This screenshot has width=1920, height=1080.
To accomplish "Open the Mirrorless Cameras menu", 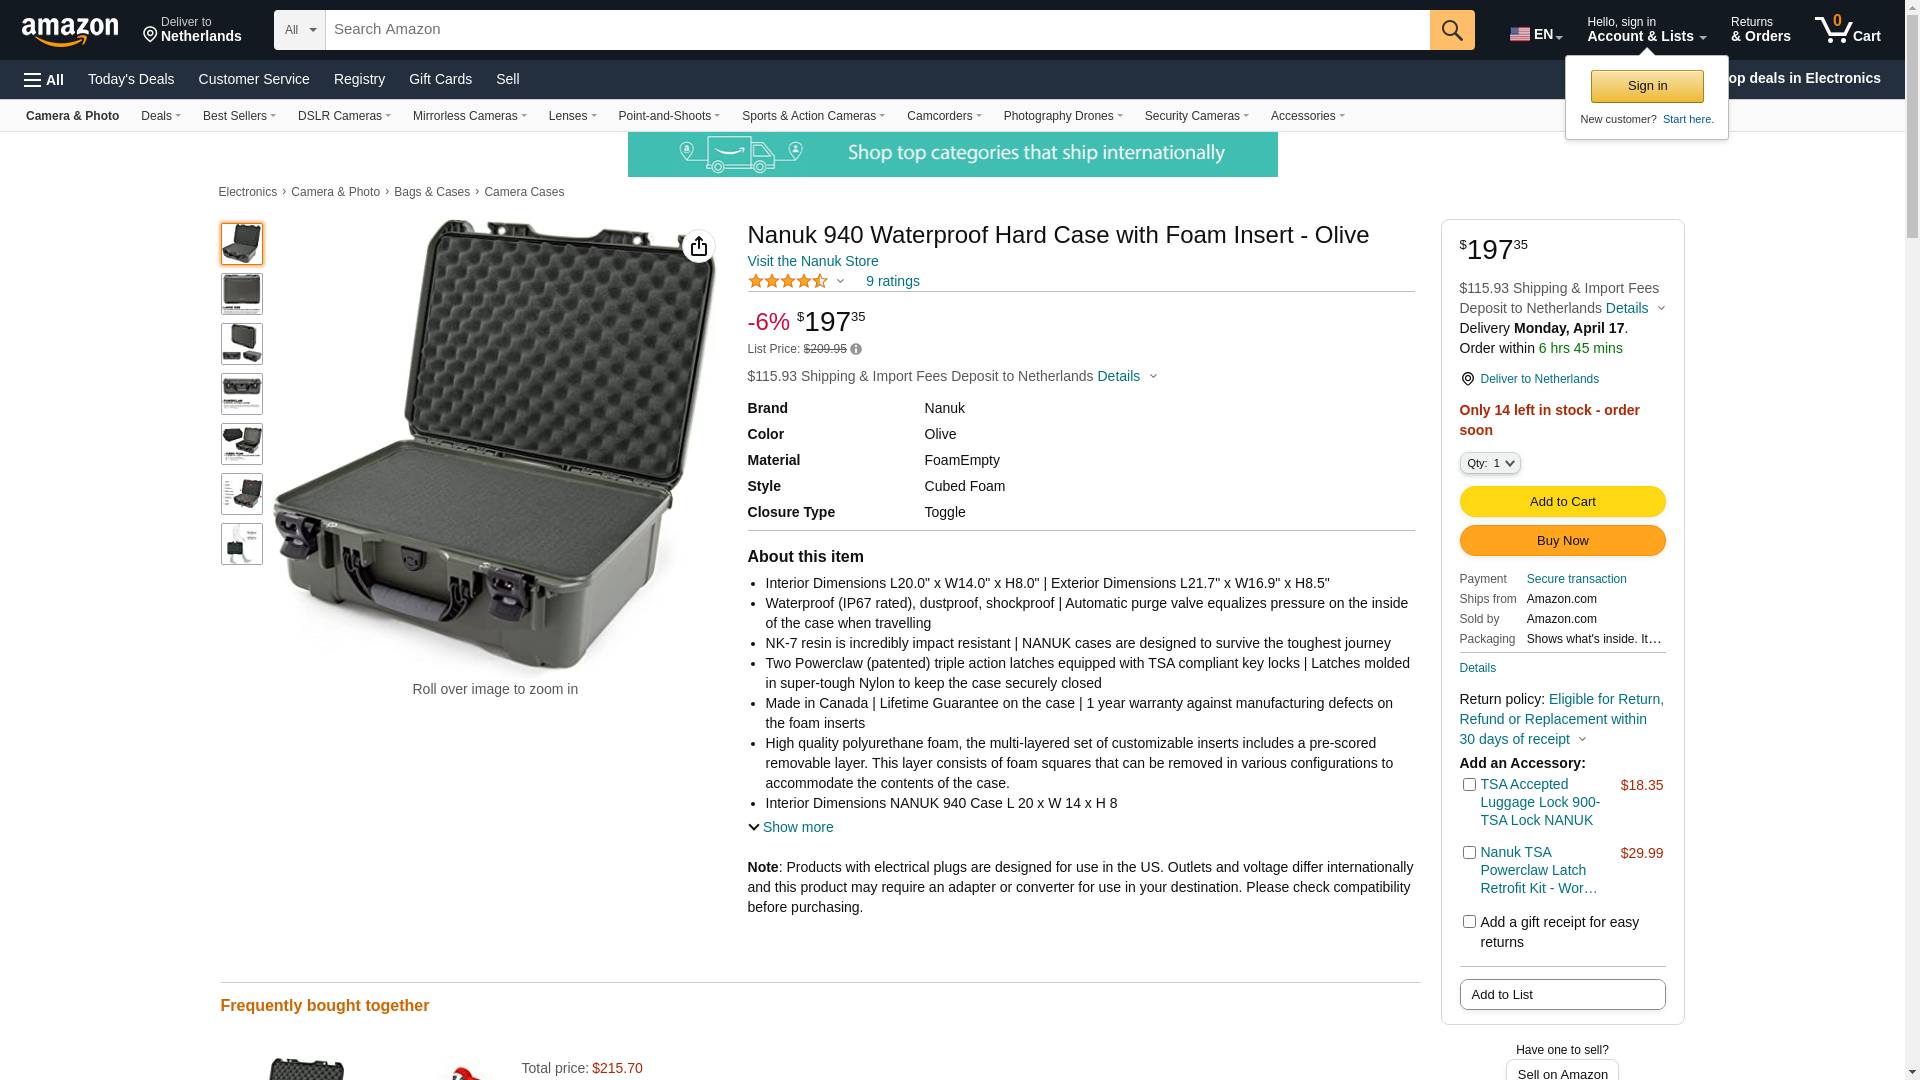I will (x=470, y=116).
